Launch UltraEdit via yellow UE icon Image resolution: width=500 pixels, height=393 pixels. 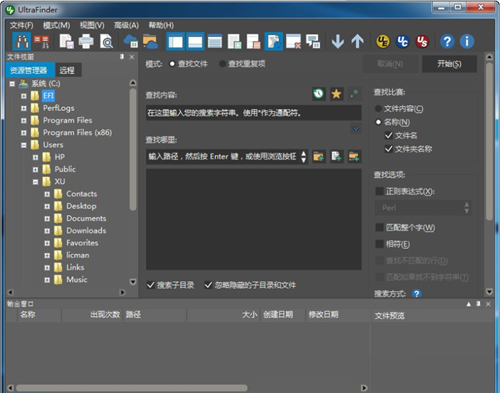[383, 42]
